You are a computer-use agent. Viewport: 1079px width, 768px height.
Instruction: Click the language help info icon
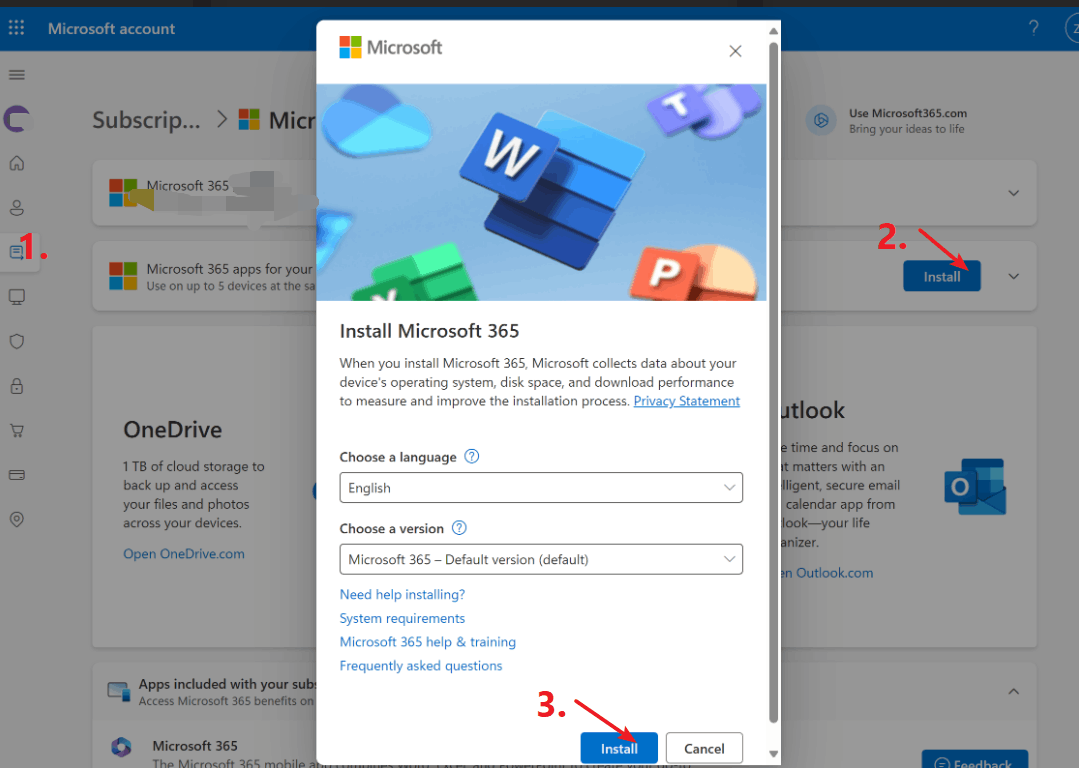471,456
